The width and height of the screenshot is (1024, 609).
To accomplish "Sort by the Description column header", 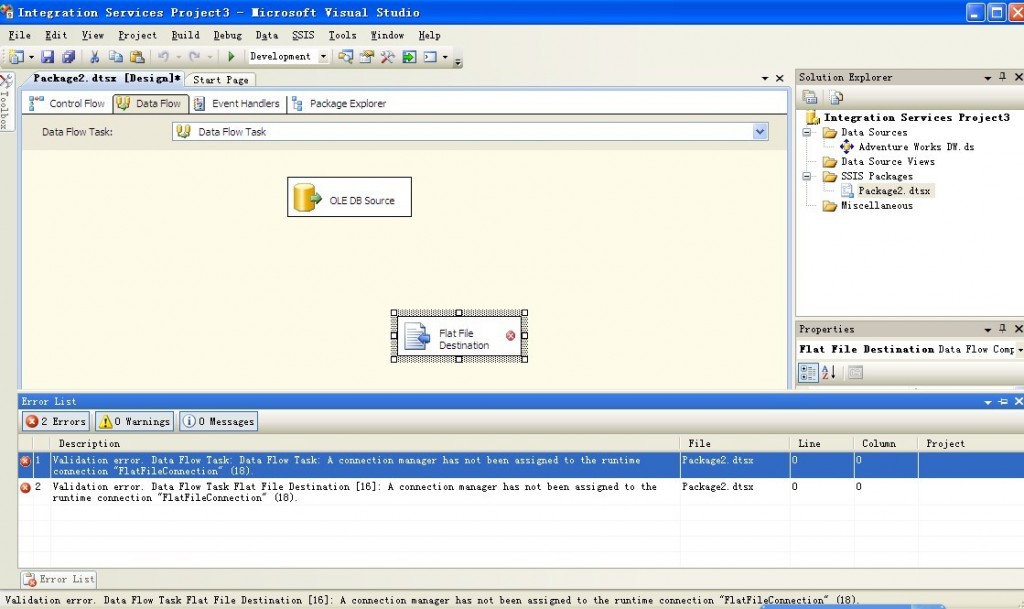I will click(365, 443).
